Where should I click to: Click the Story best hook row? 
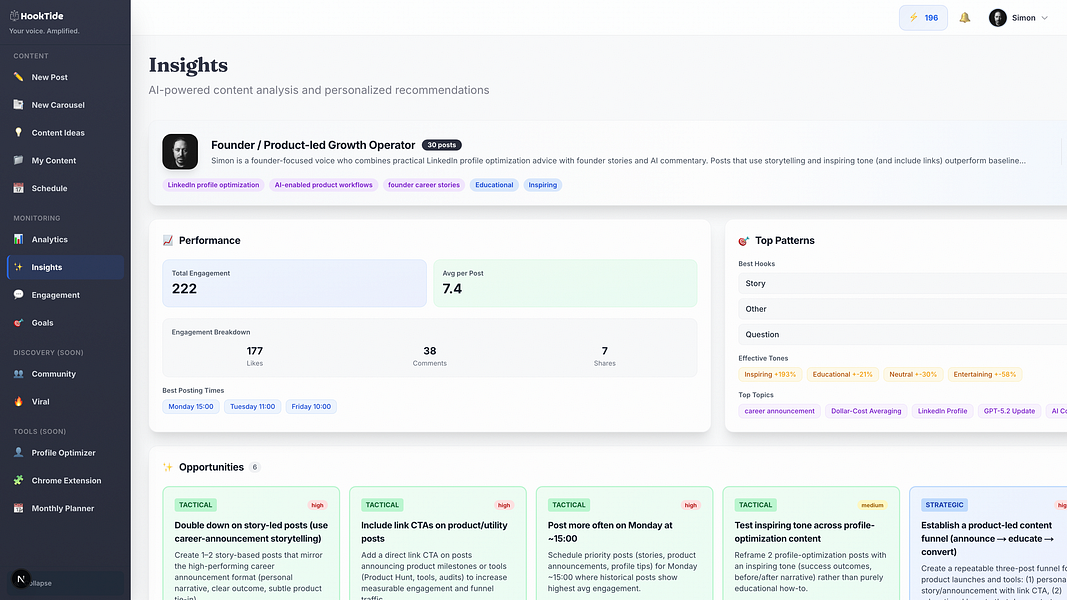[x=902, y=284]
